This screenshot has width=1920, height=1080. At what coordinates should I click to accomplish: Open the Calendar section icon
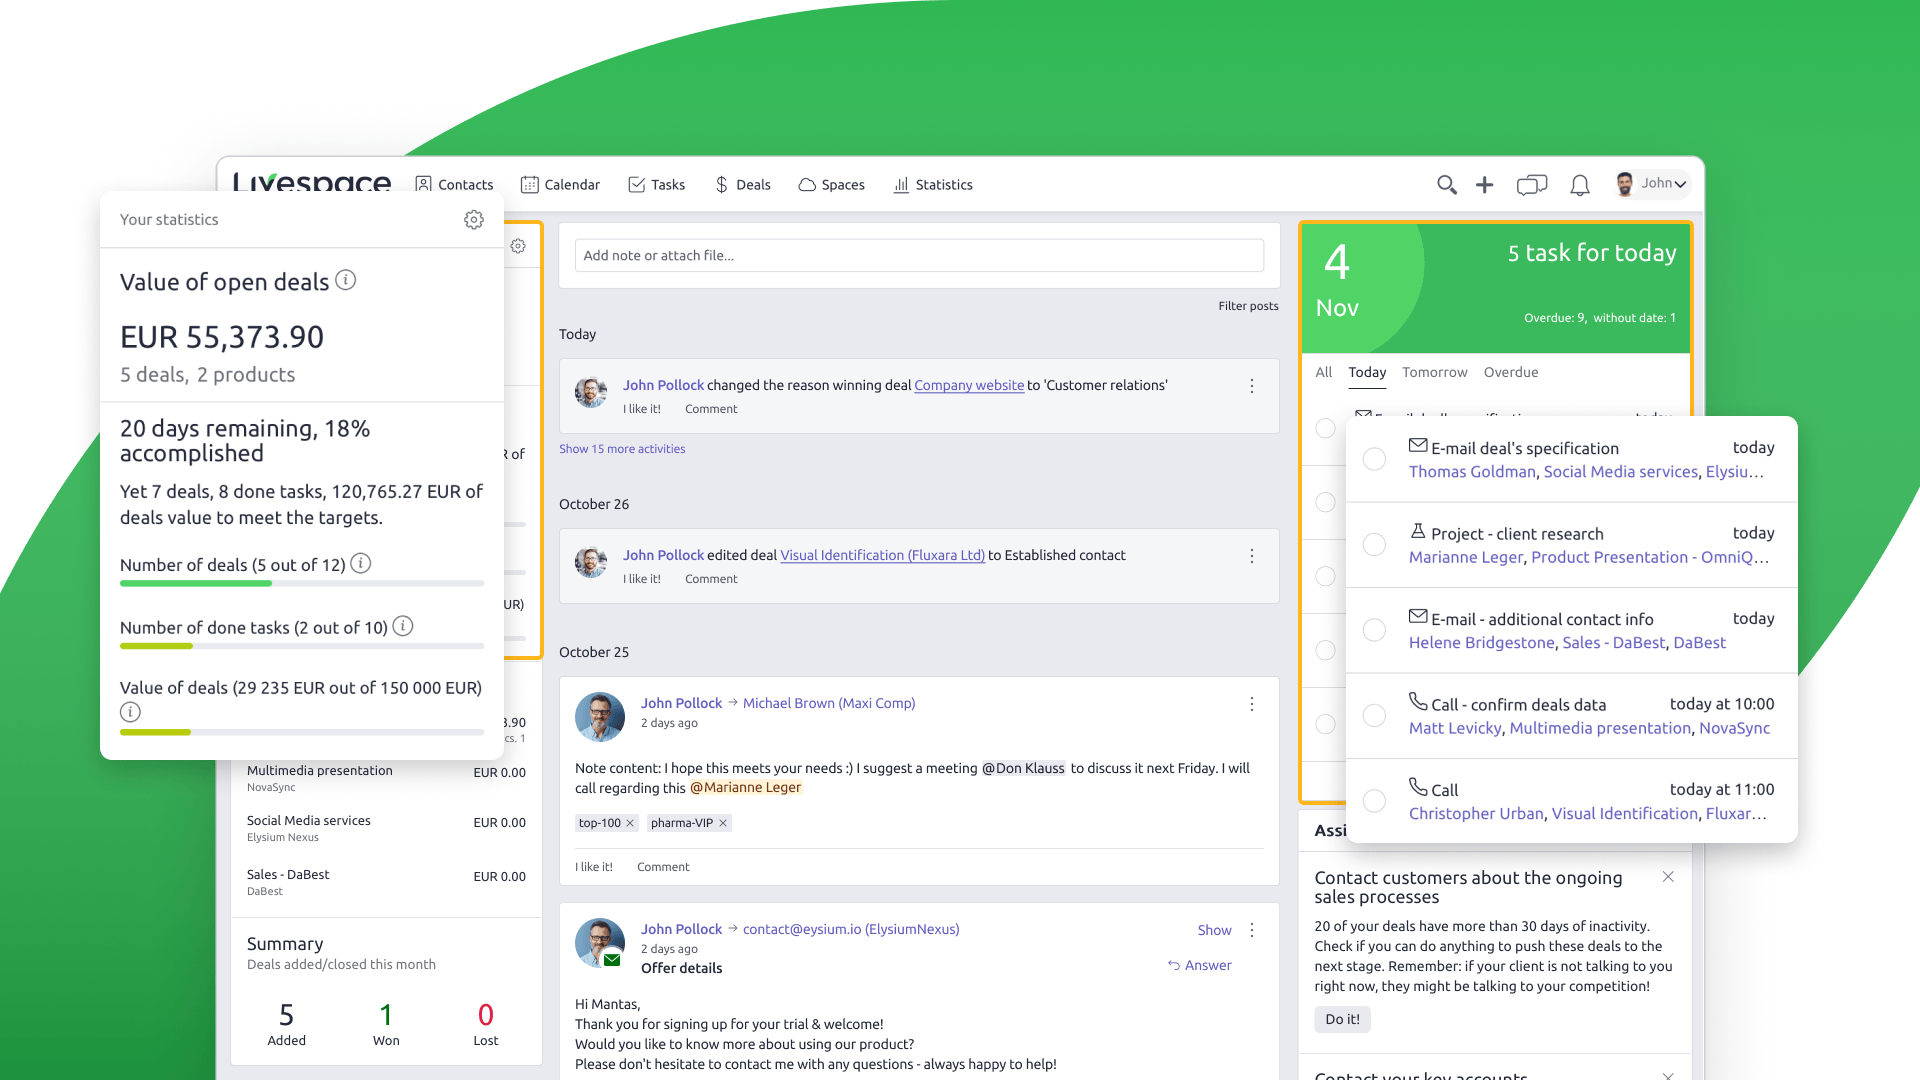529,184
